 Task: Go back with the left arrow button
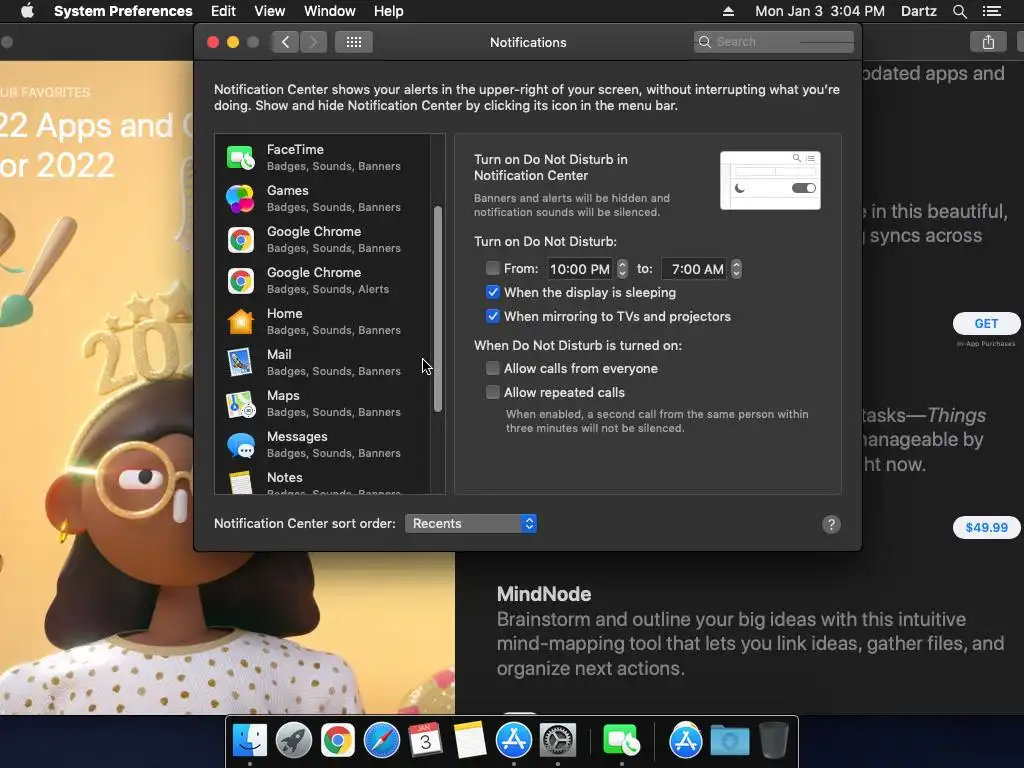285,42
